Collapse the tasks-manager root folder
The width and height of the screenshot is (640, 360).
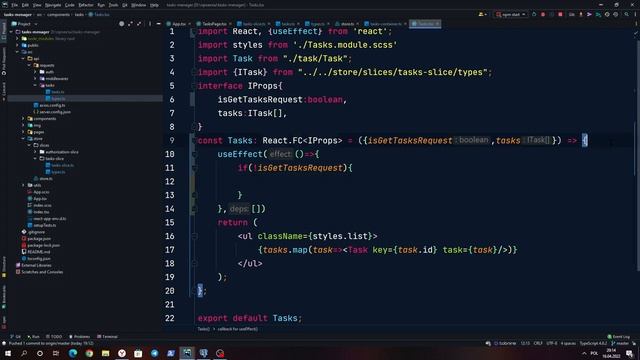click(x=11, y=32)
